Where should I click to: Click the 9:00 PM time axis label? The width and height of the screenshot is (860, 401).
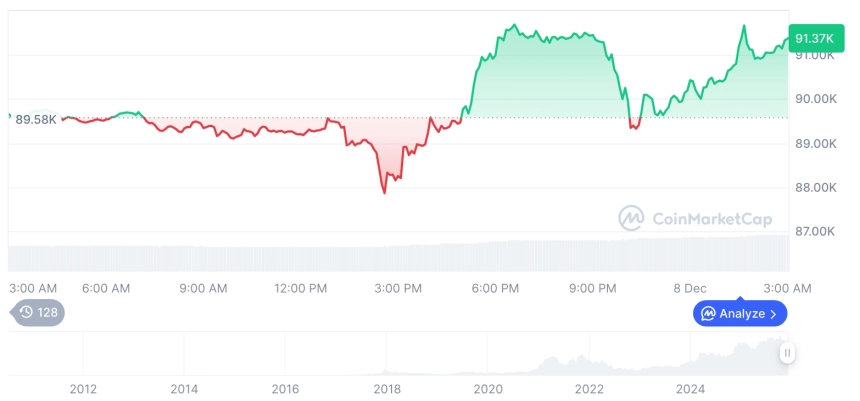click(592, 288)
